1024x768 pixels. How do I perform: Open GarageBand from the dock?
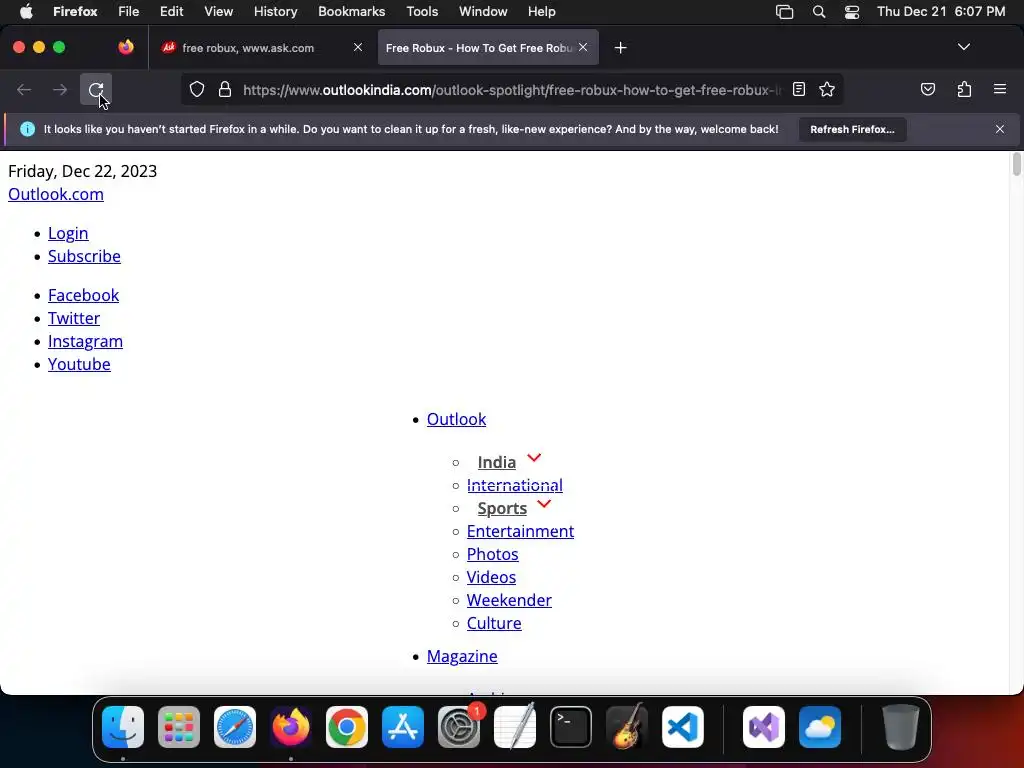pyautogui.click(x=627, y=727)
